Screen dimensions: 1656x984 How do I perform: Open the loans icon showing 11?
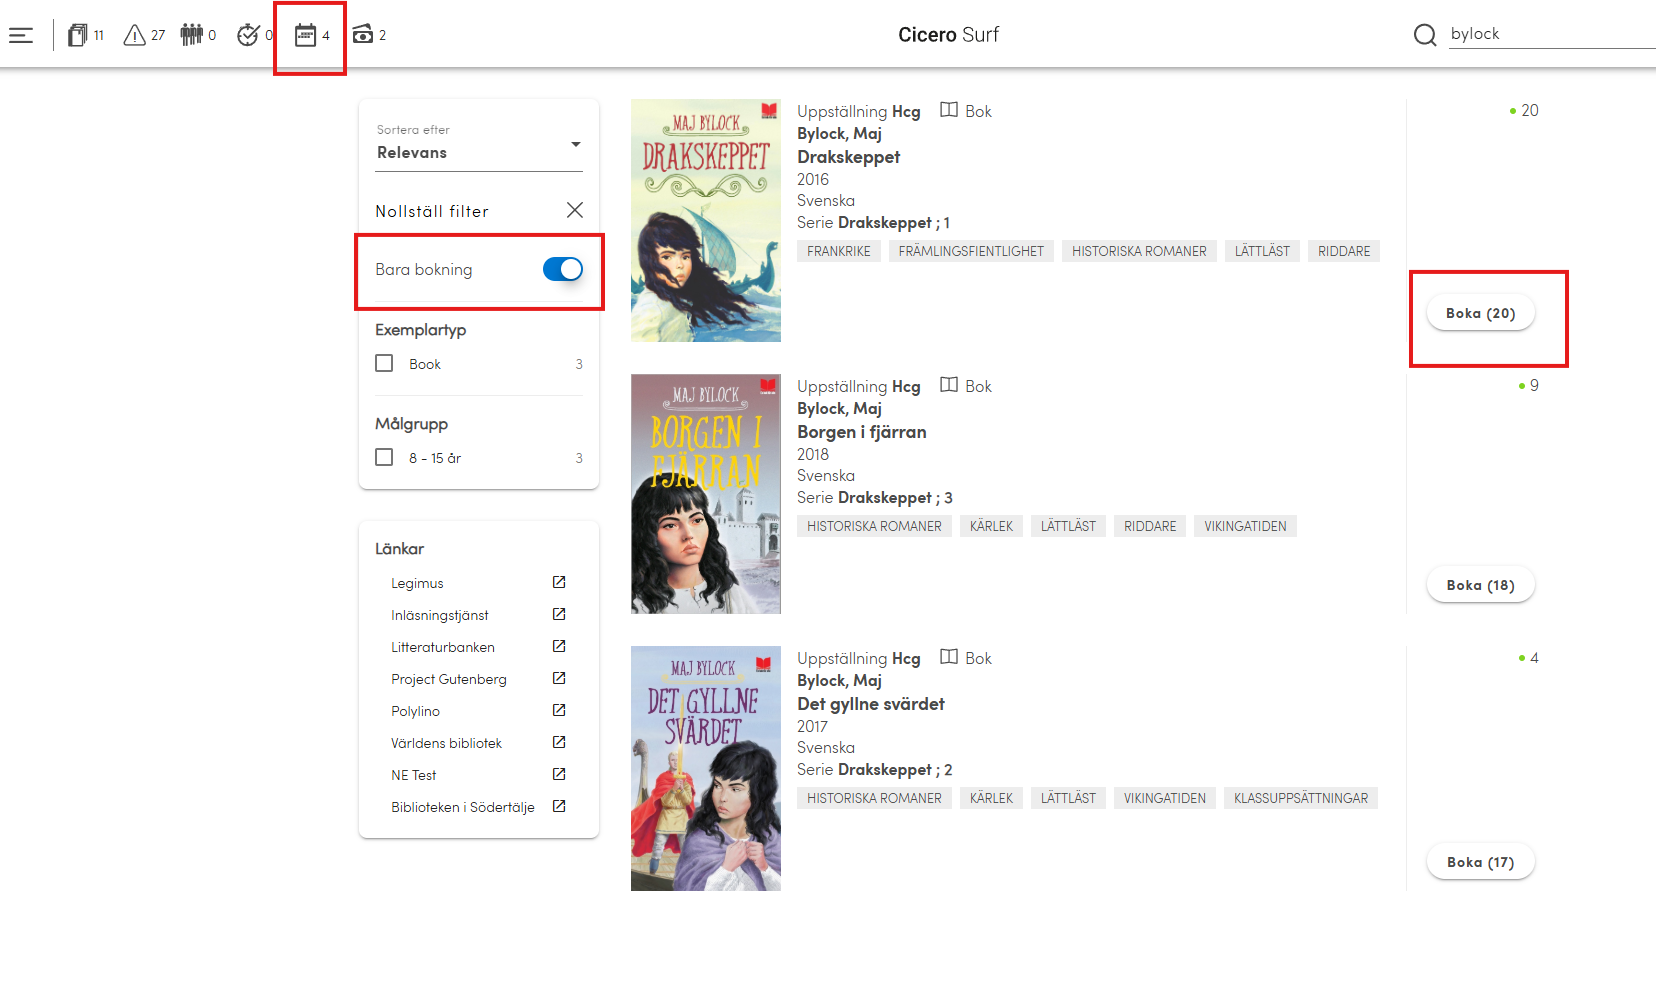coord(85,35)
